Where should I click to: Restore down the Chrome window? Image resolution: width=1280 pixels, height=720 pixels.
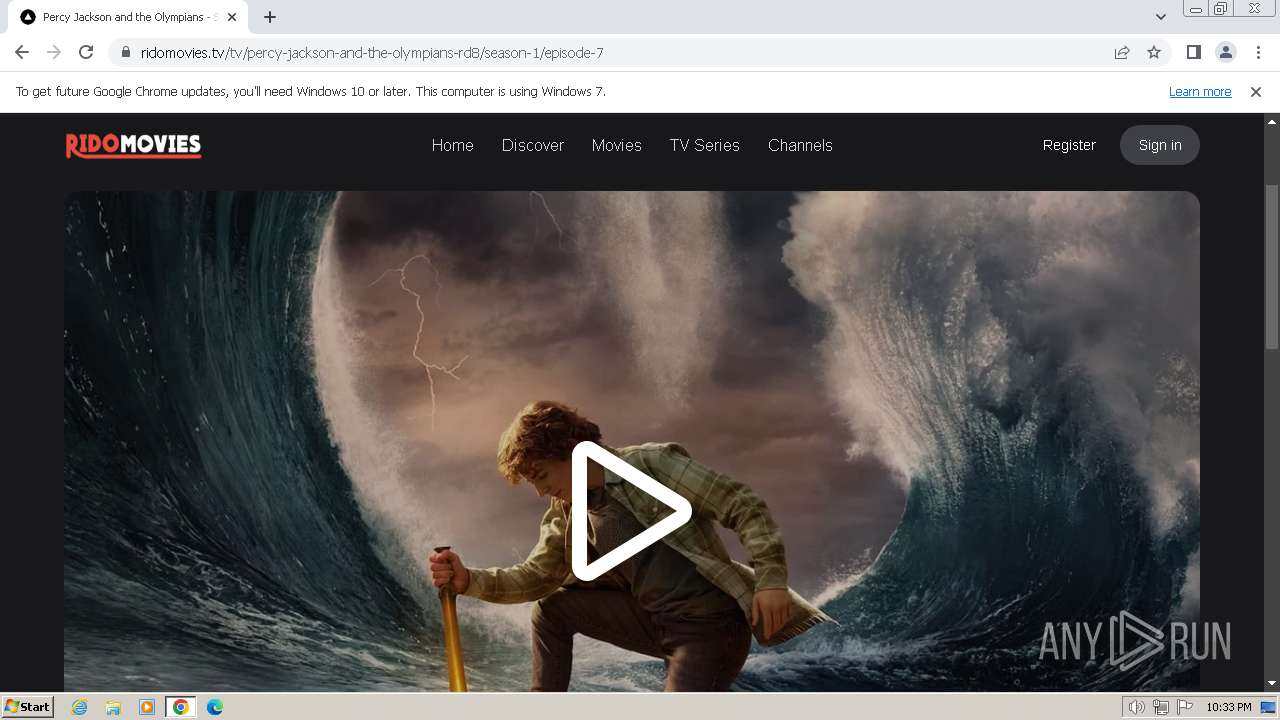1221,9
